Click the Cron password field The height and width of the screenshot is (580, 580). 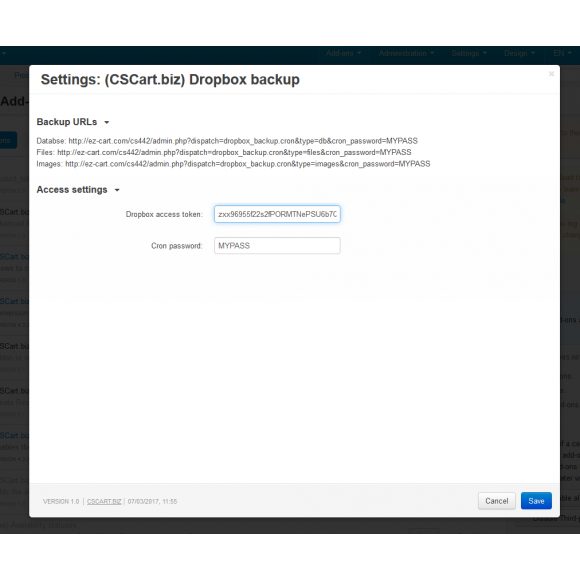point(277,246)
